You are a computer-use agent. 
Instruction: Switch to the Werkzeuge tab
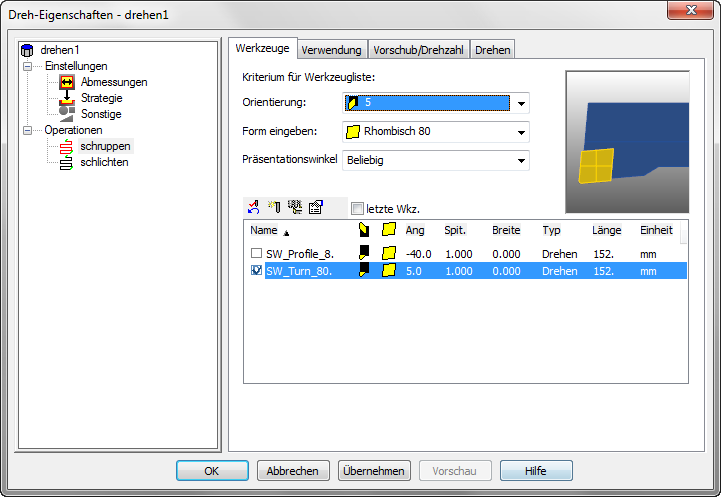(263, 48)
